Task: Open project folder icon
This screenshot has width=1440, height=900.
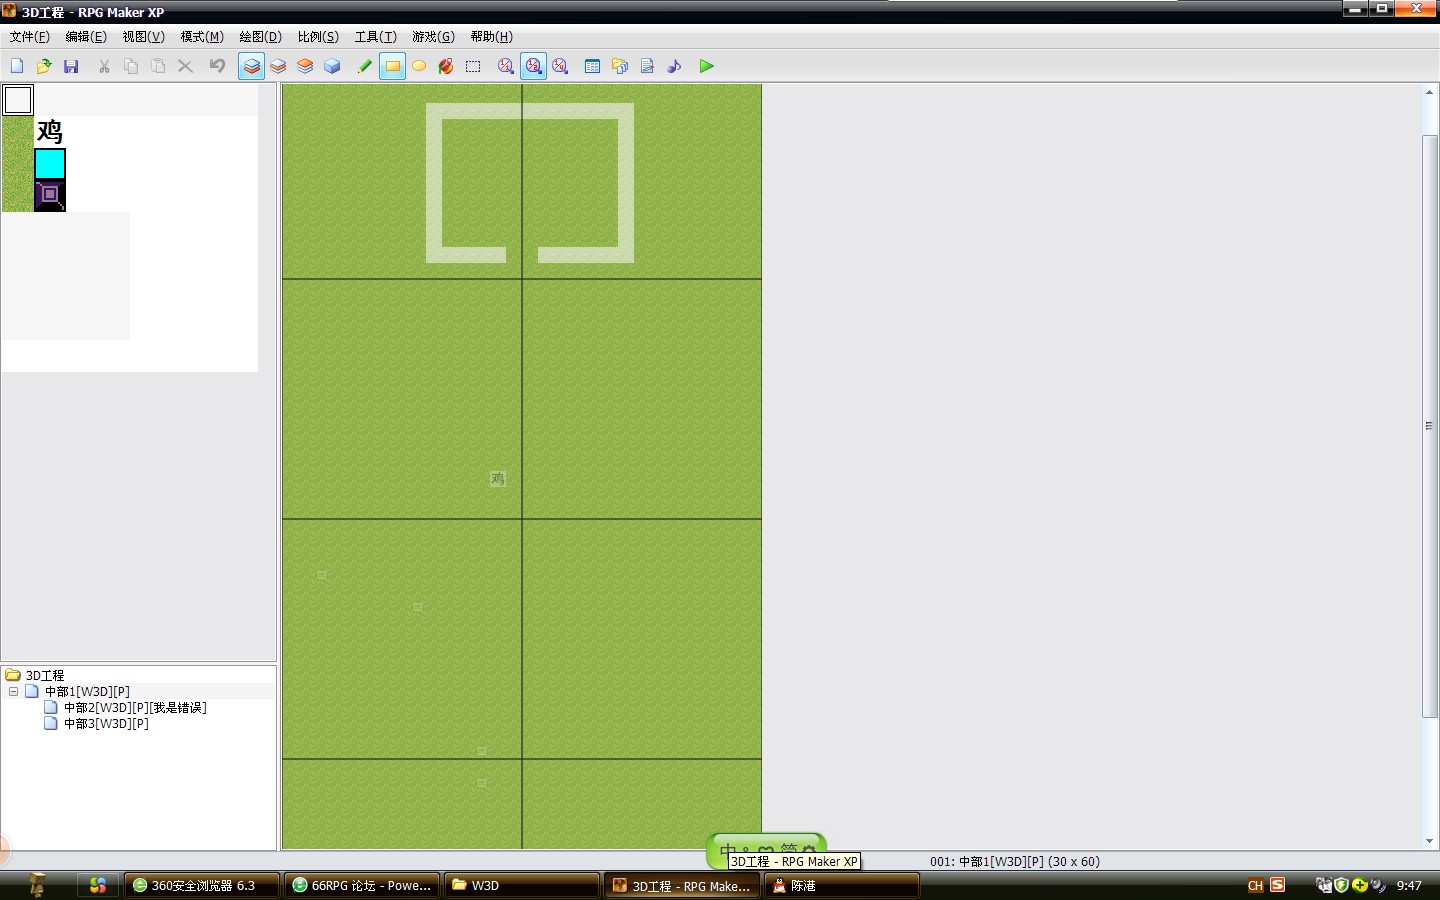Action: pos(44,66)
